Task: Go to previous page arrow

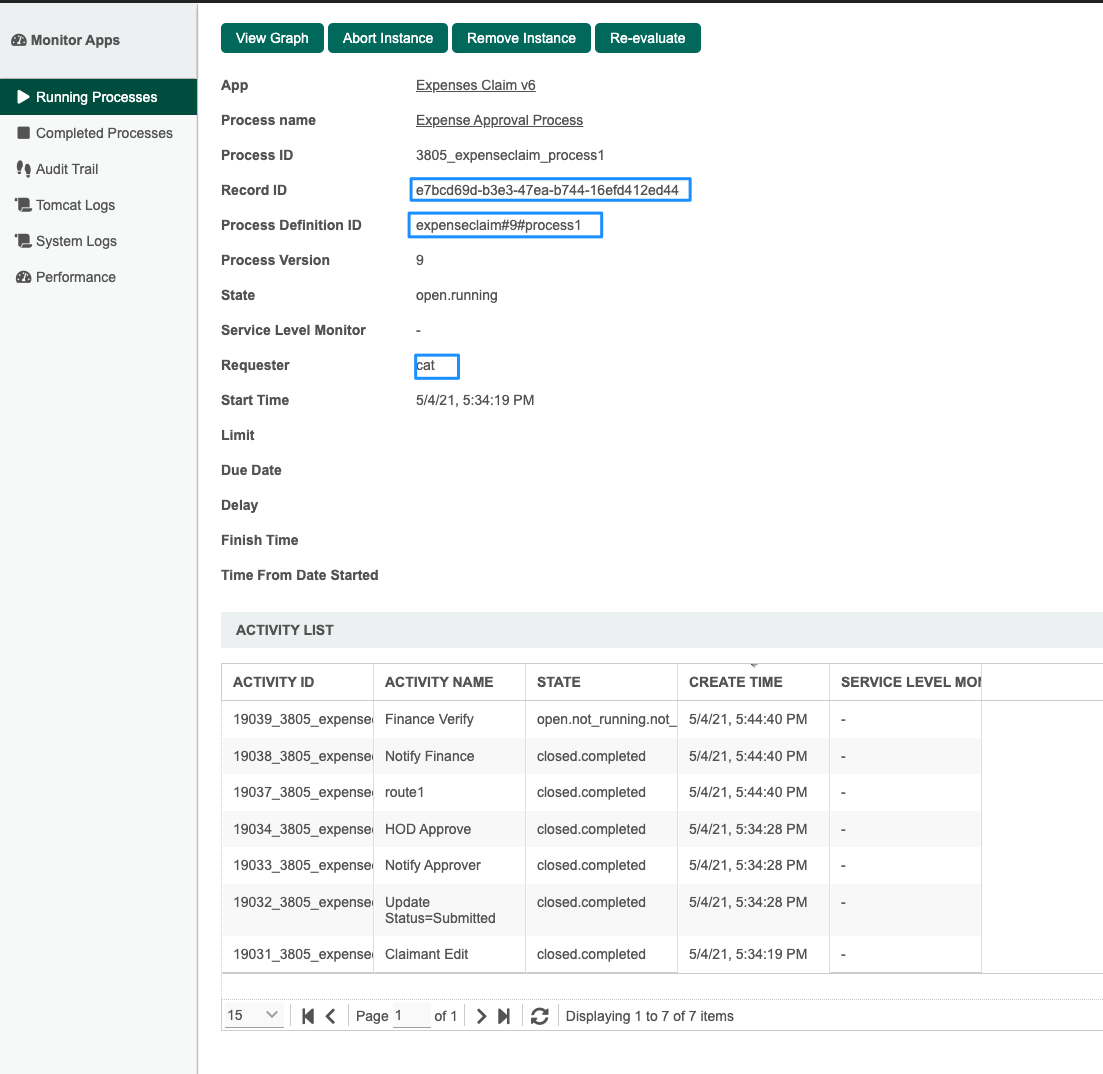Action: (331, 1016)
